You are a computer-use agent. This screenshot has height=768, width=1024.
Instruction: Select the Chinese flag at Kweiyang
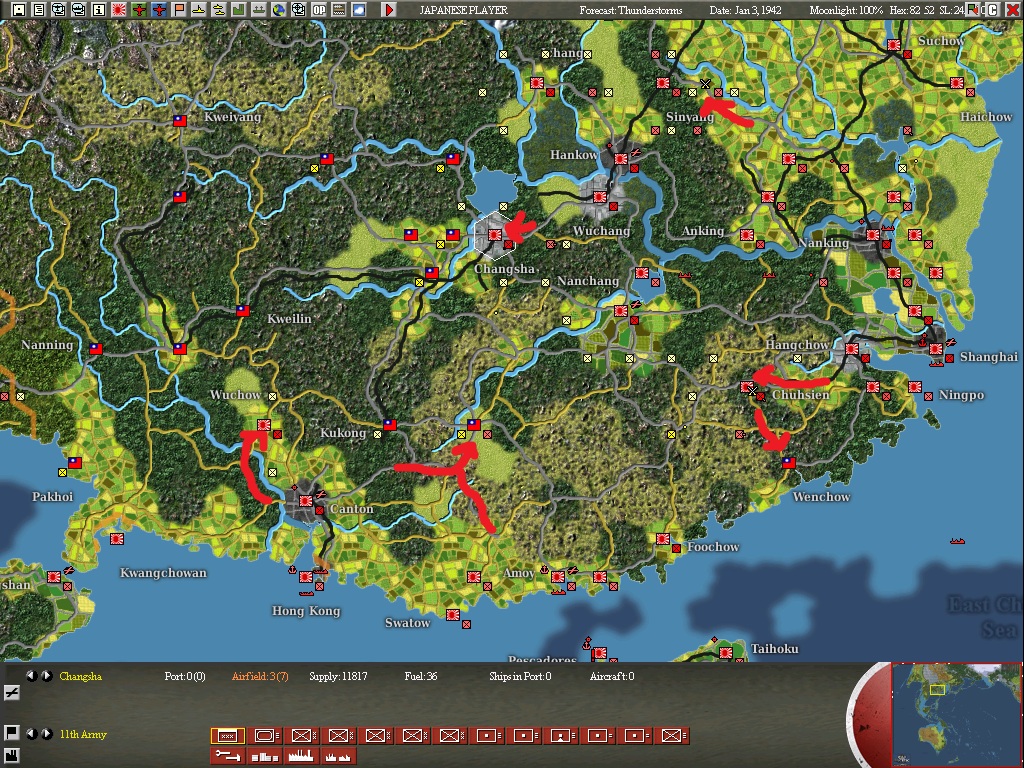pyautogui.click(x=180, y=121)
